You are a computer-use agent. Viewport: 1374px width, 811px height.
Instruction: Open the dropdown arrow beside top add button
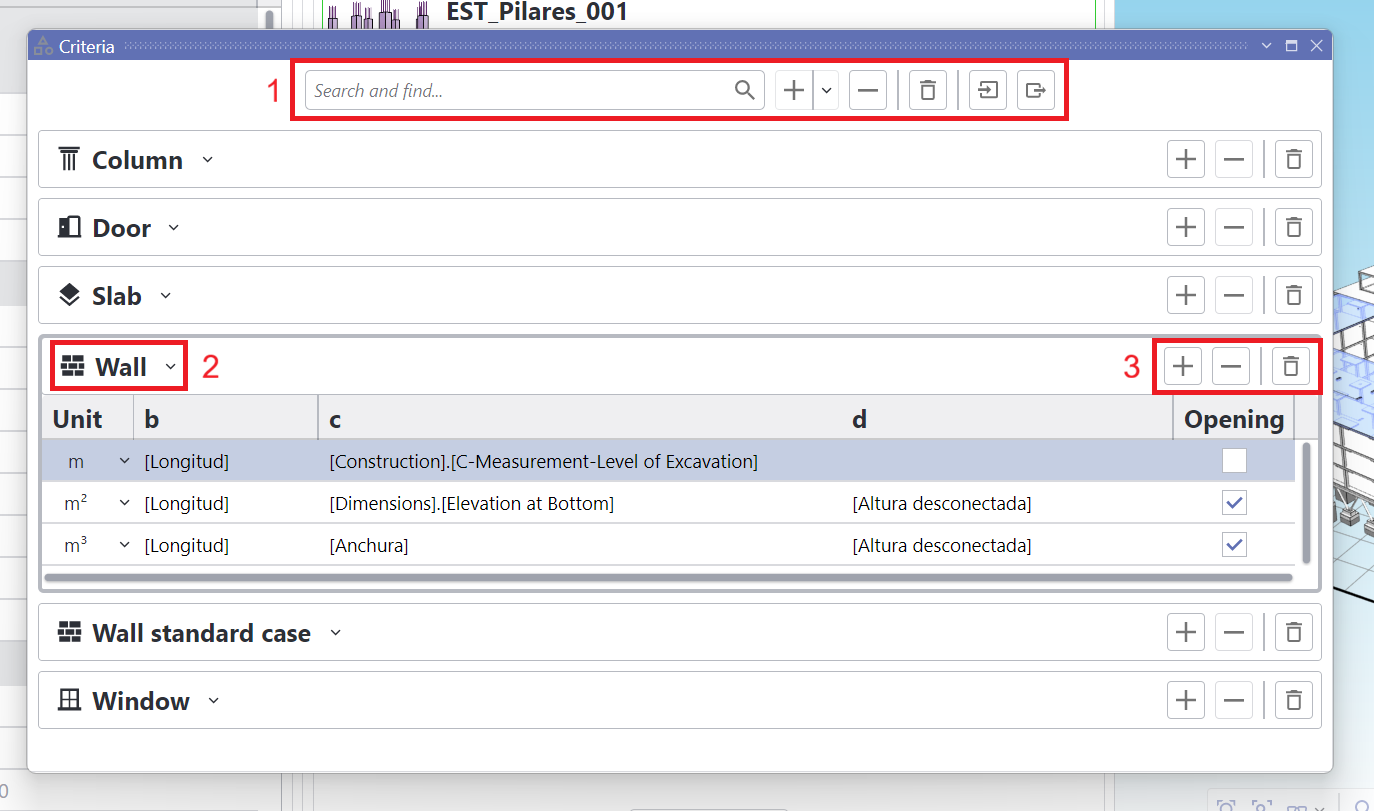[x=826, y=90]
